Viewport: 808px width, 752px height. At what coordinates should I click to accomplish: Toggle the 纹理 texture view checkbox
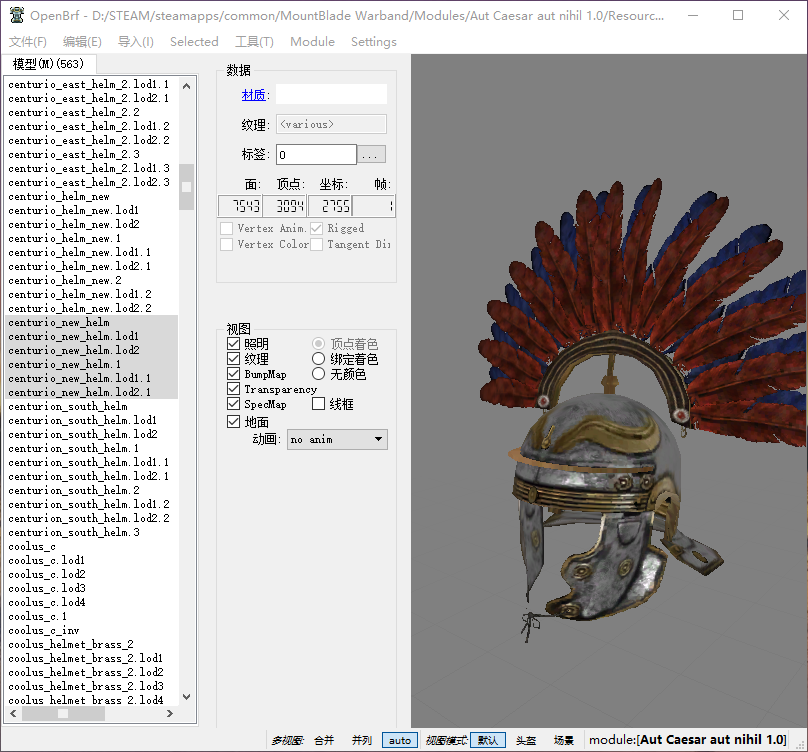tap(233, 359)
